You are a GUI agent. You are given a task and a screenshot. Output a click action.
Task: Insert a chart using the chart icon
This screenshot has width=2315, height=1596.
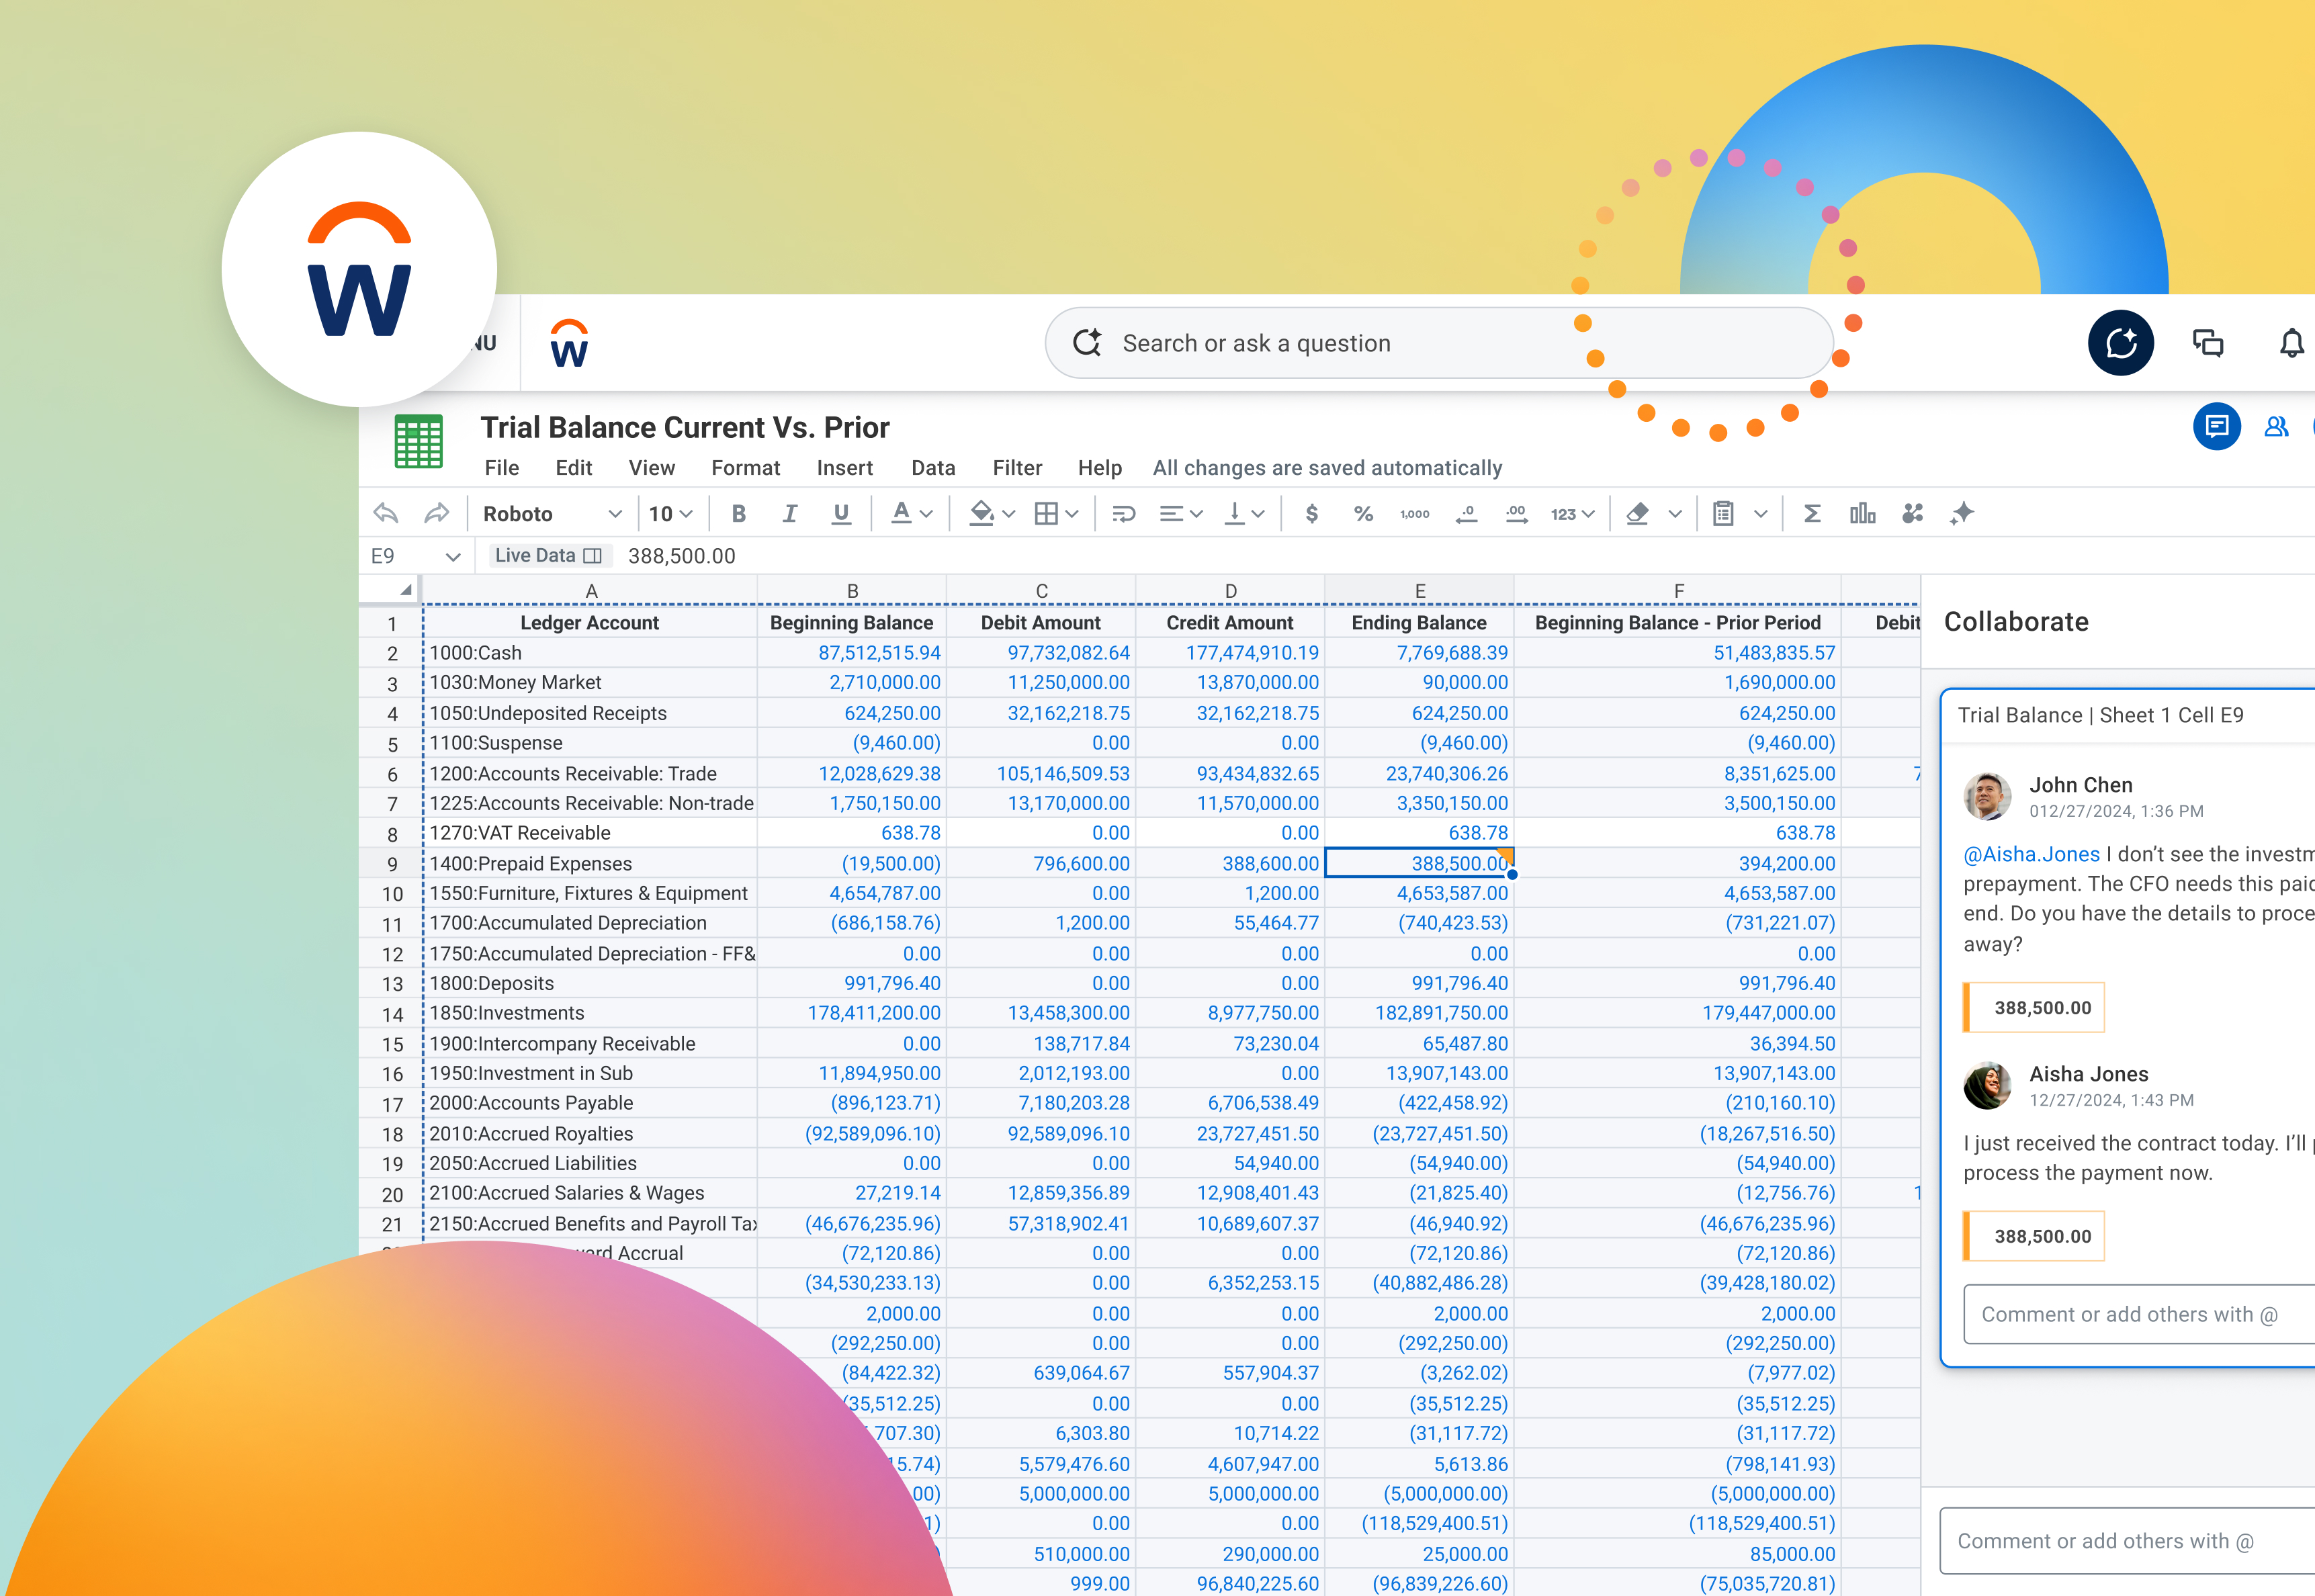click(1862, 514)
